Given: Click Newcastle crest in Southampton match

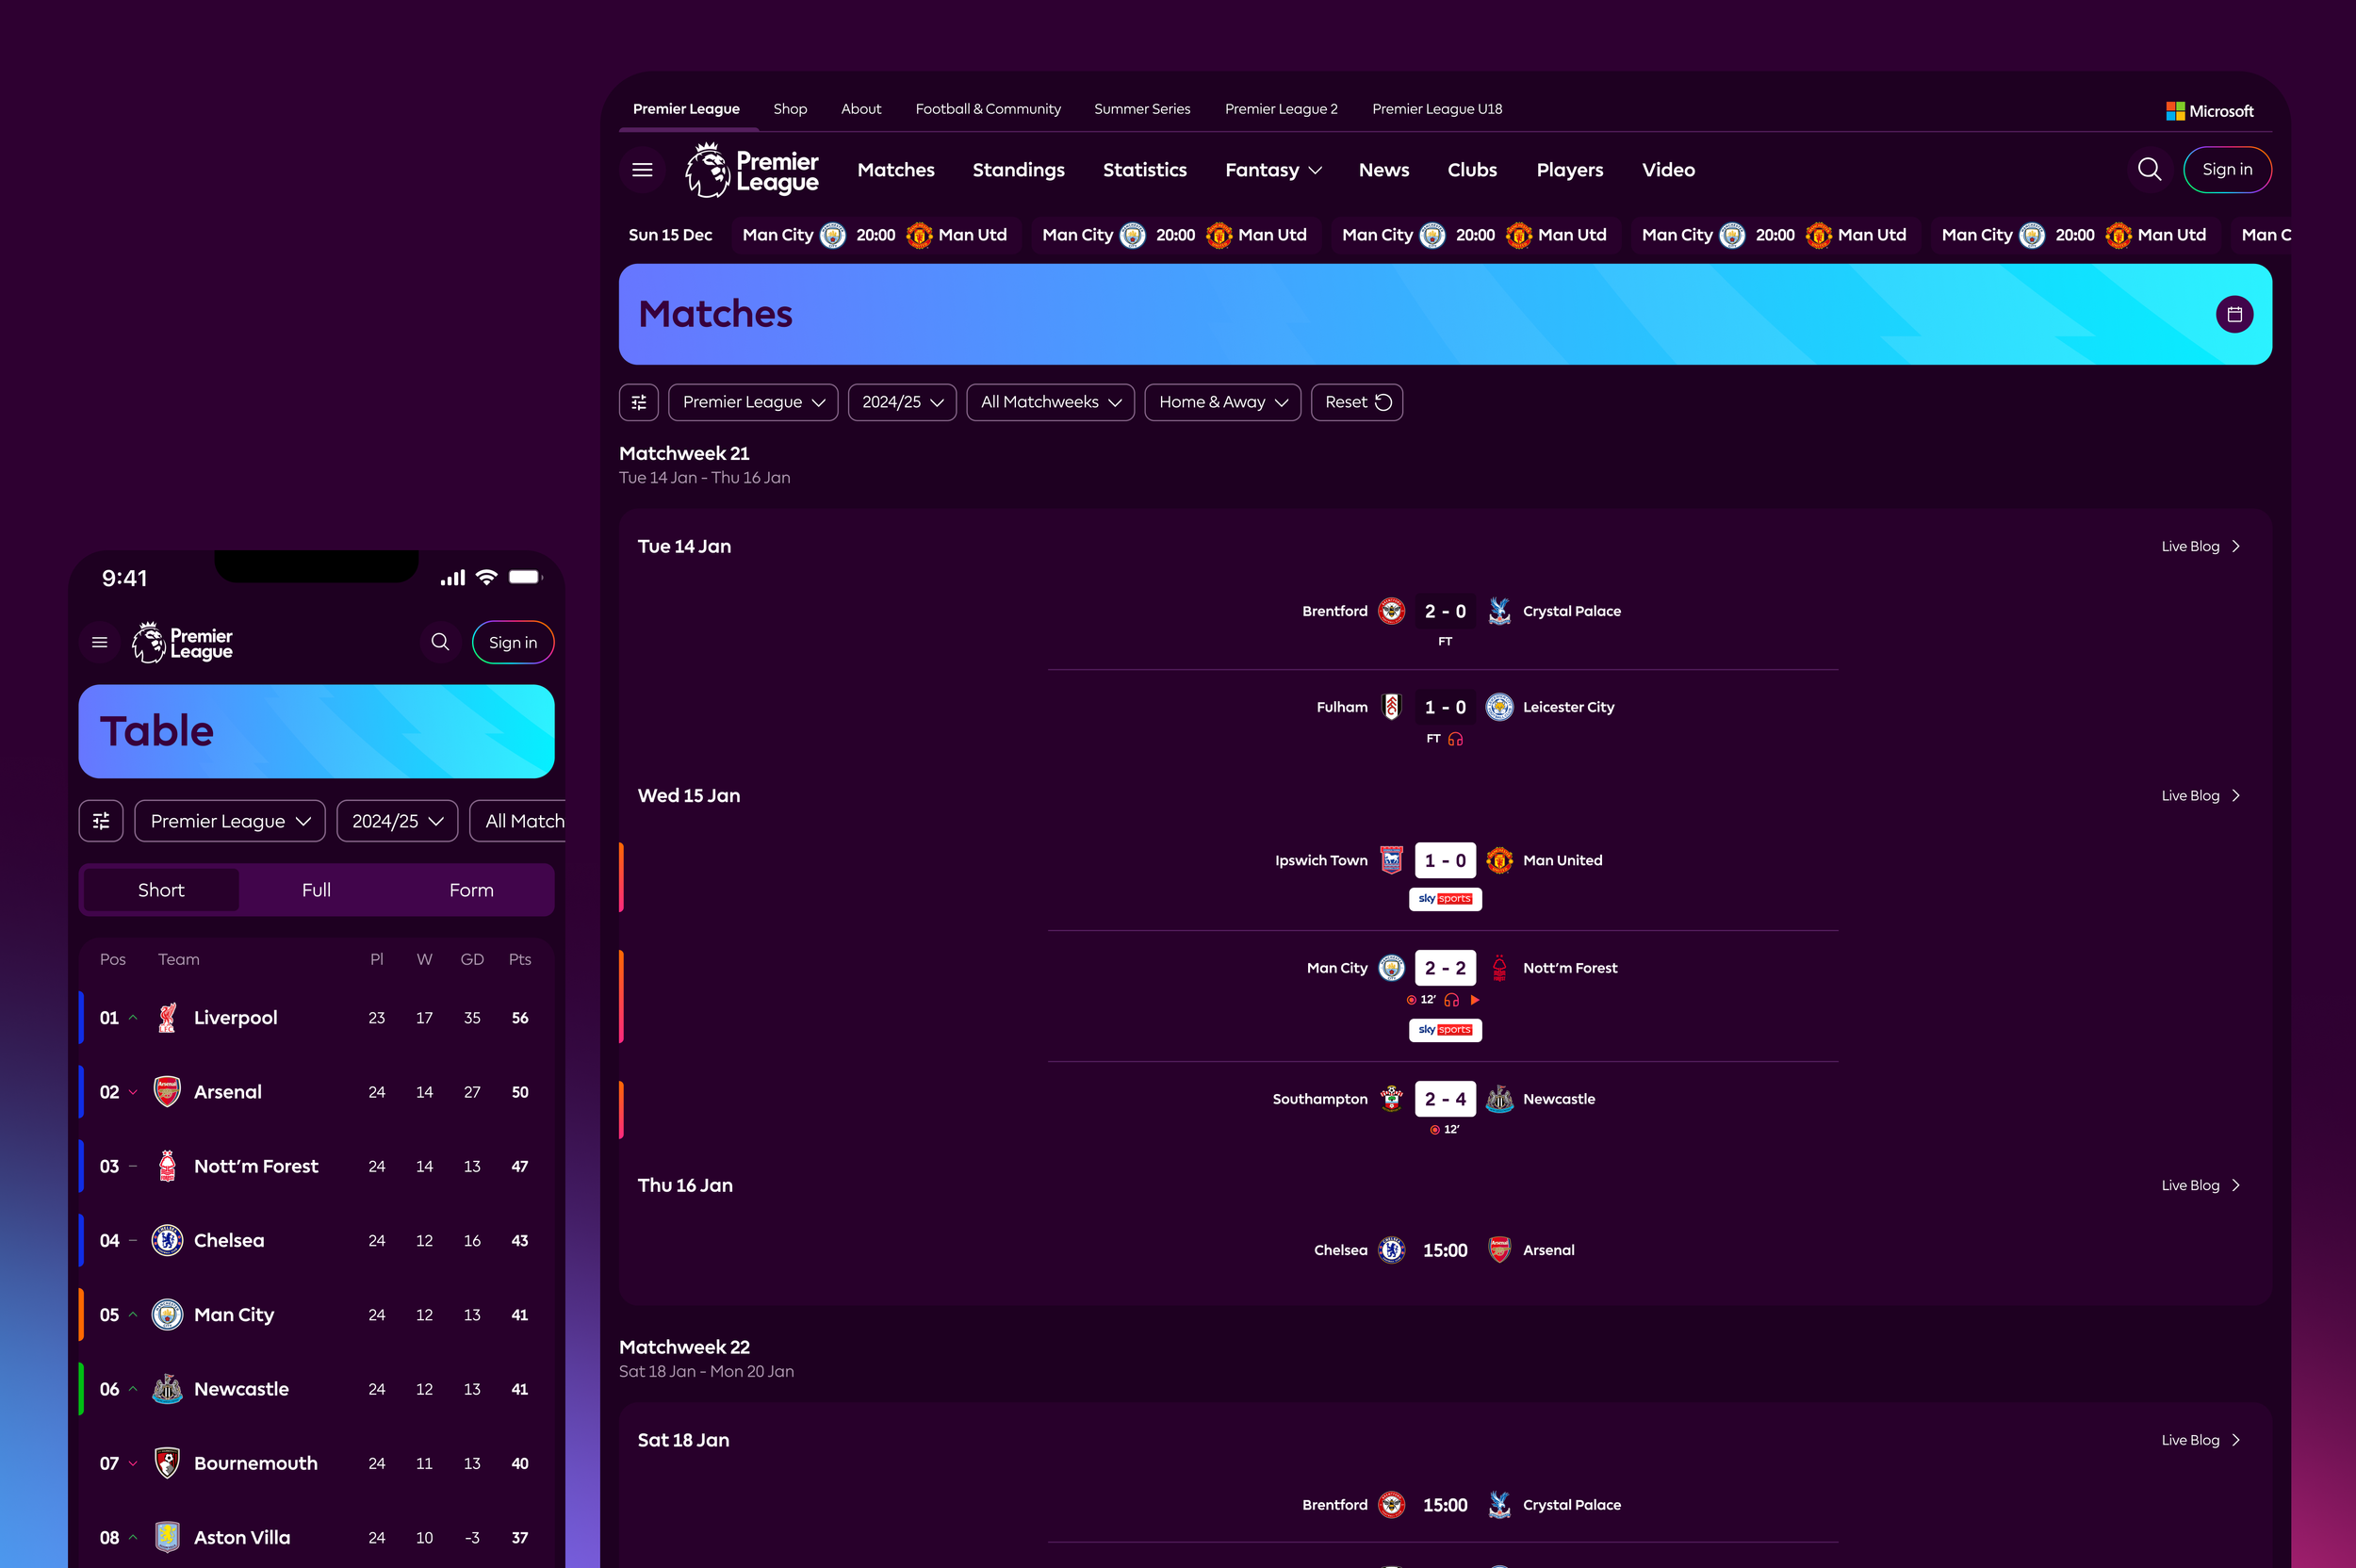Looking at the screenshot, I should click(x=1499, y=1099).
